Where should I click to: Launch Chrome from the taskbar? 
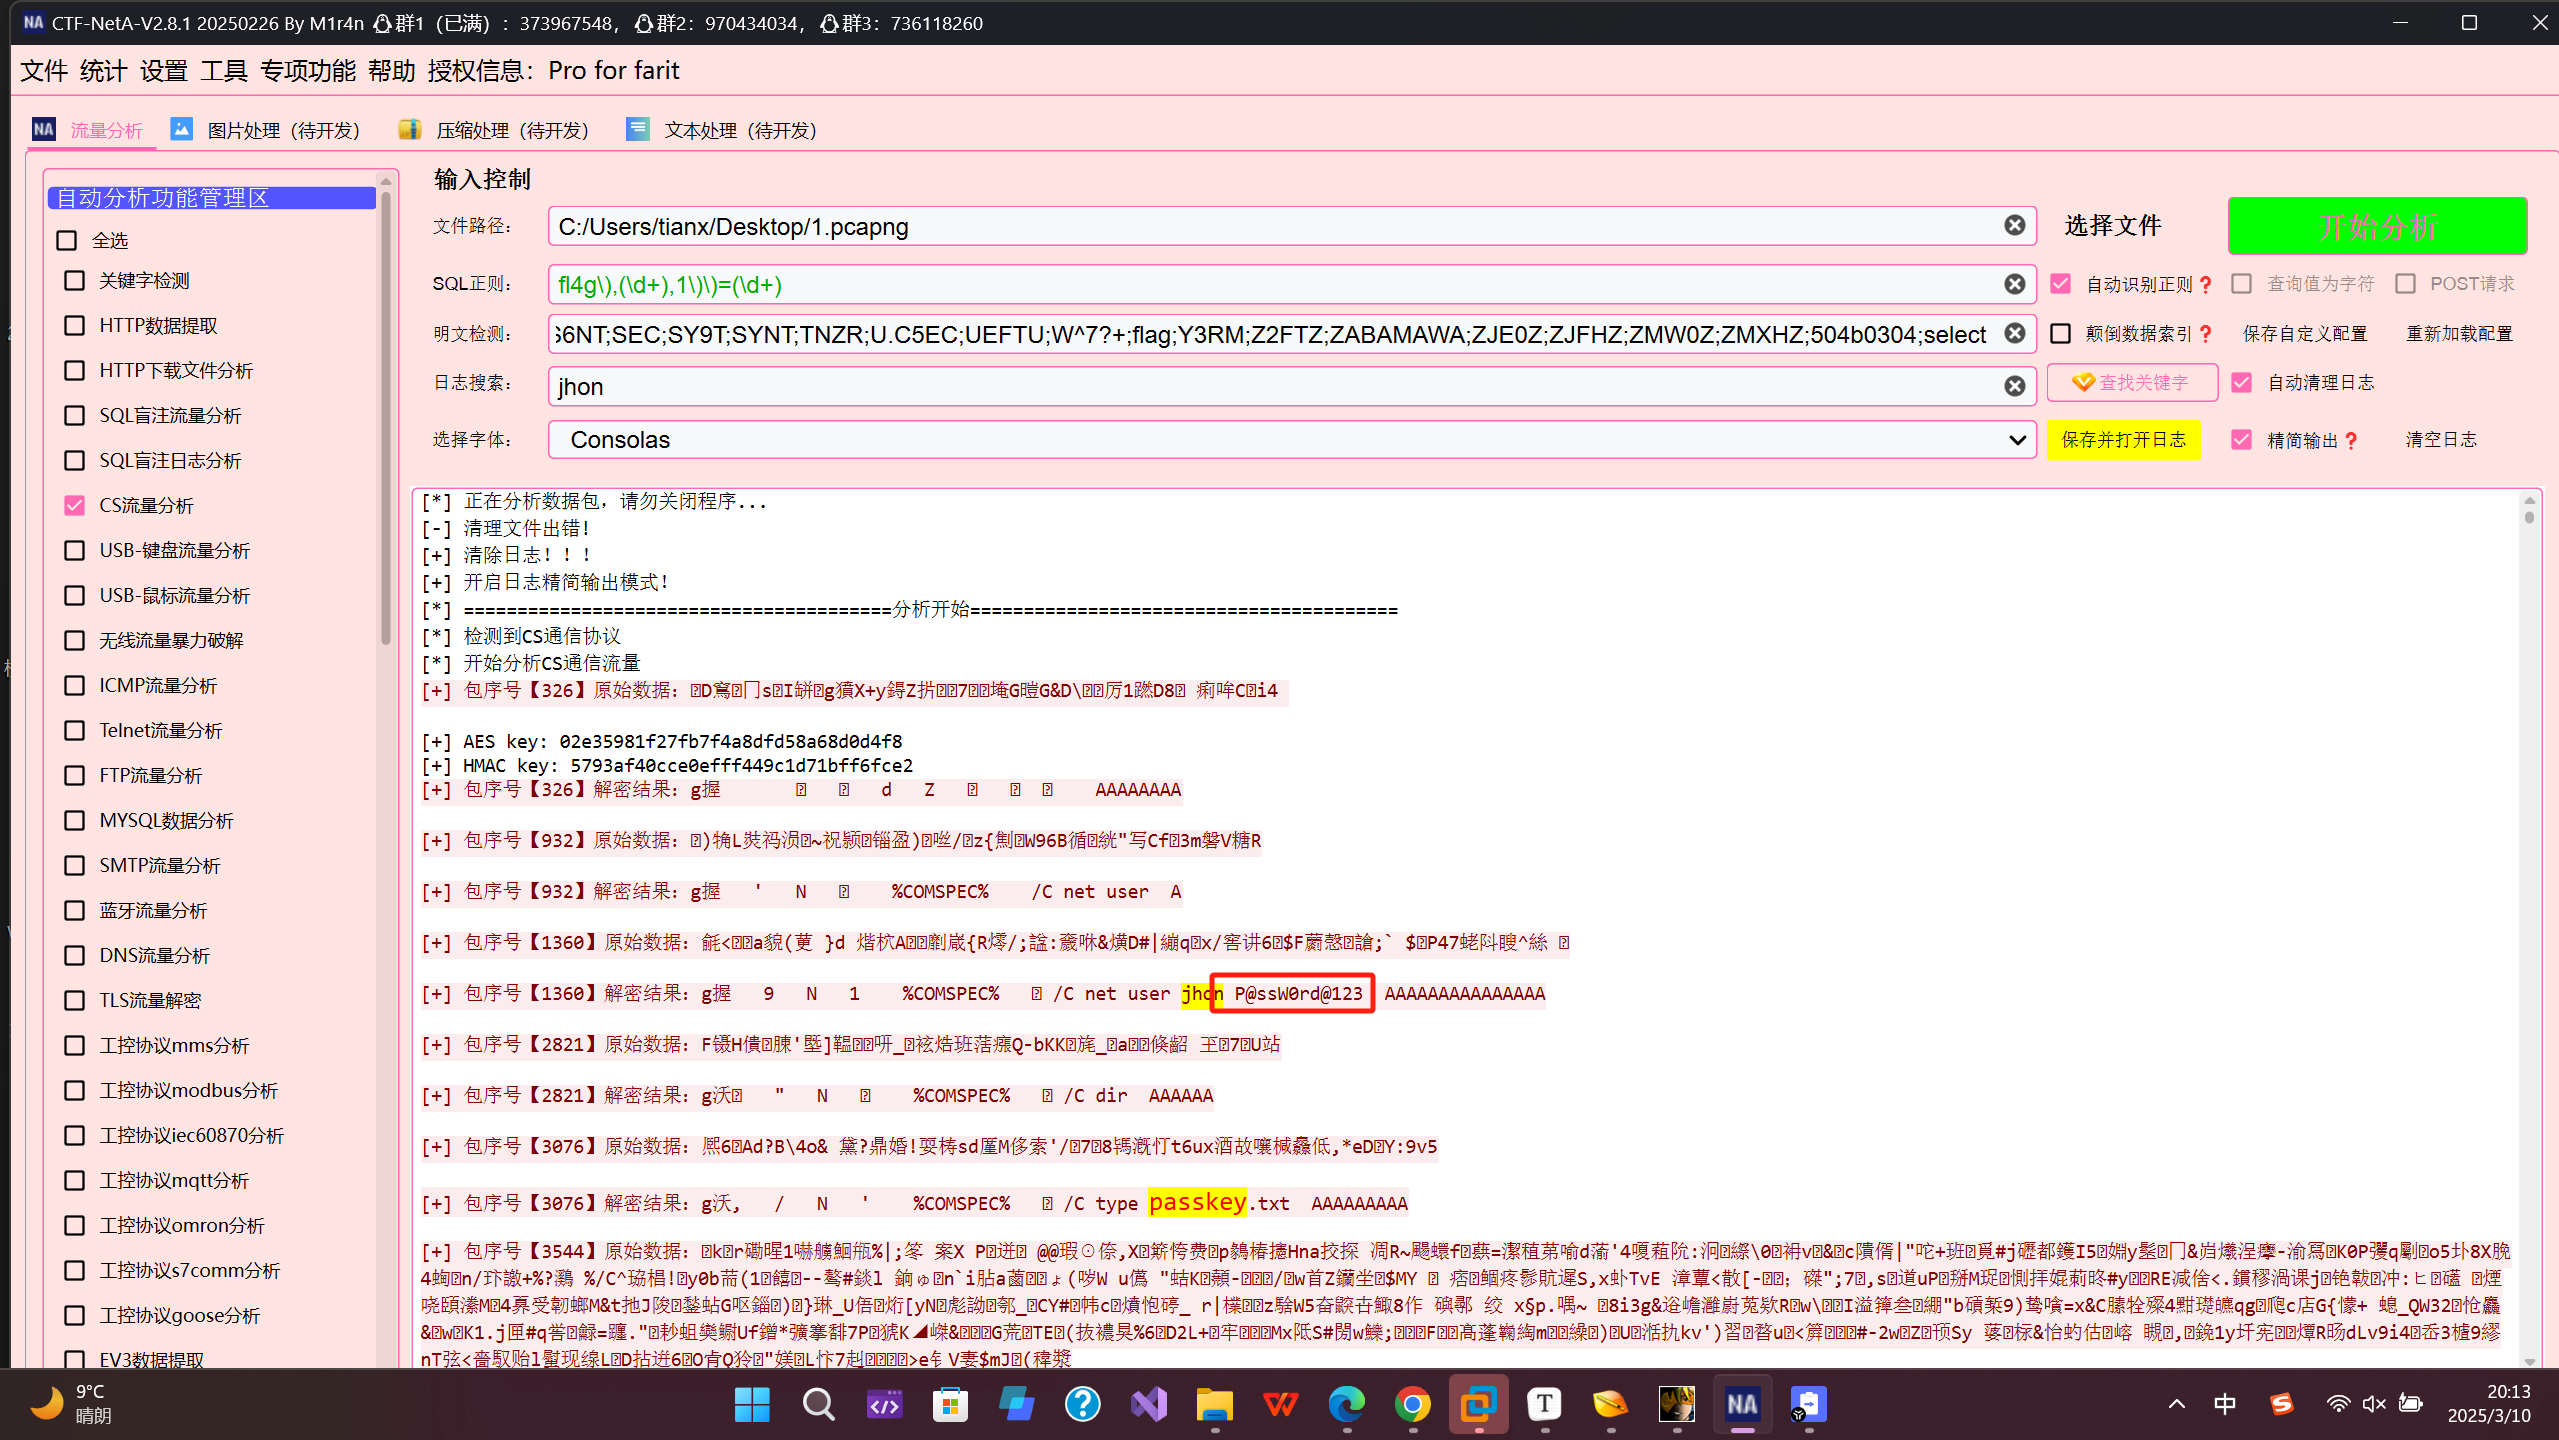point(1412,1404)
